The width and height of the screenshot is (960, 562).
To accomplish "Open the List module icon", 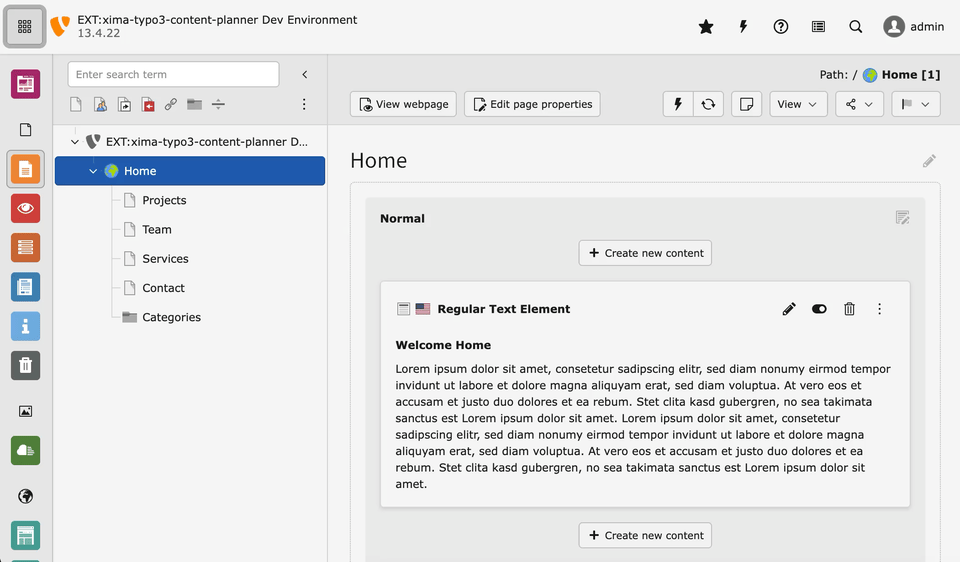I will click(25, 247).
